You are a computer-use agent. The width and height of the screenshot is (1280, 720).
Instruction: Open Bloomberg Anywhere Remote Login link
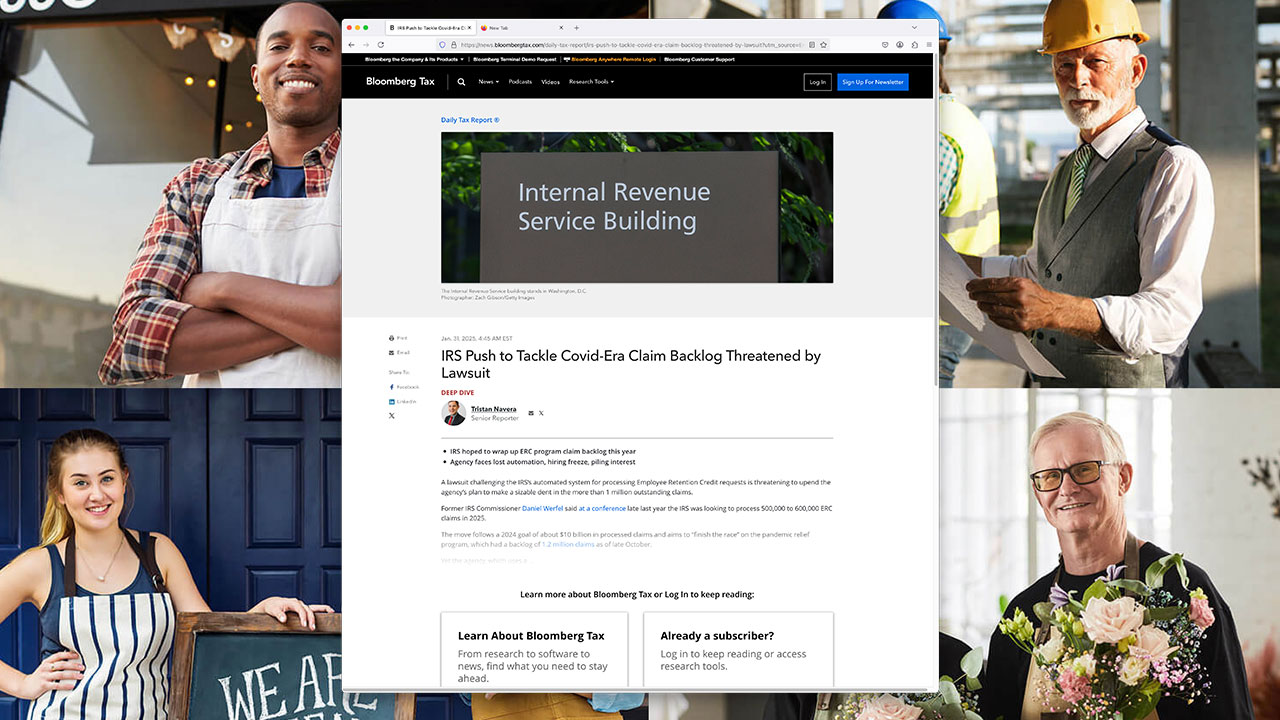pyautogui.click(x=610, y=59)
